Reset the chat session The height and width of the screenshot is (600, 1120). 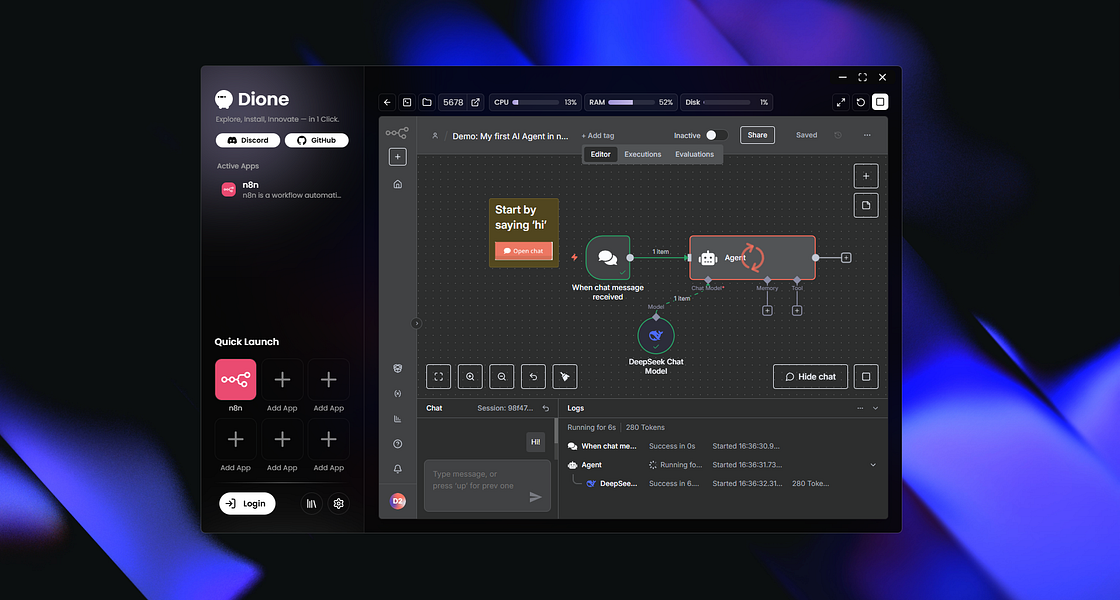click(546, 409)
